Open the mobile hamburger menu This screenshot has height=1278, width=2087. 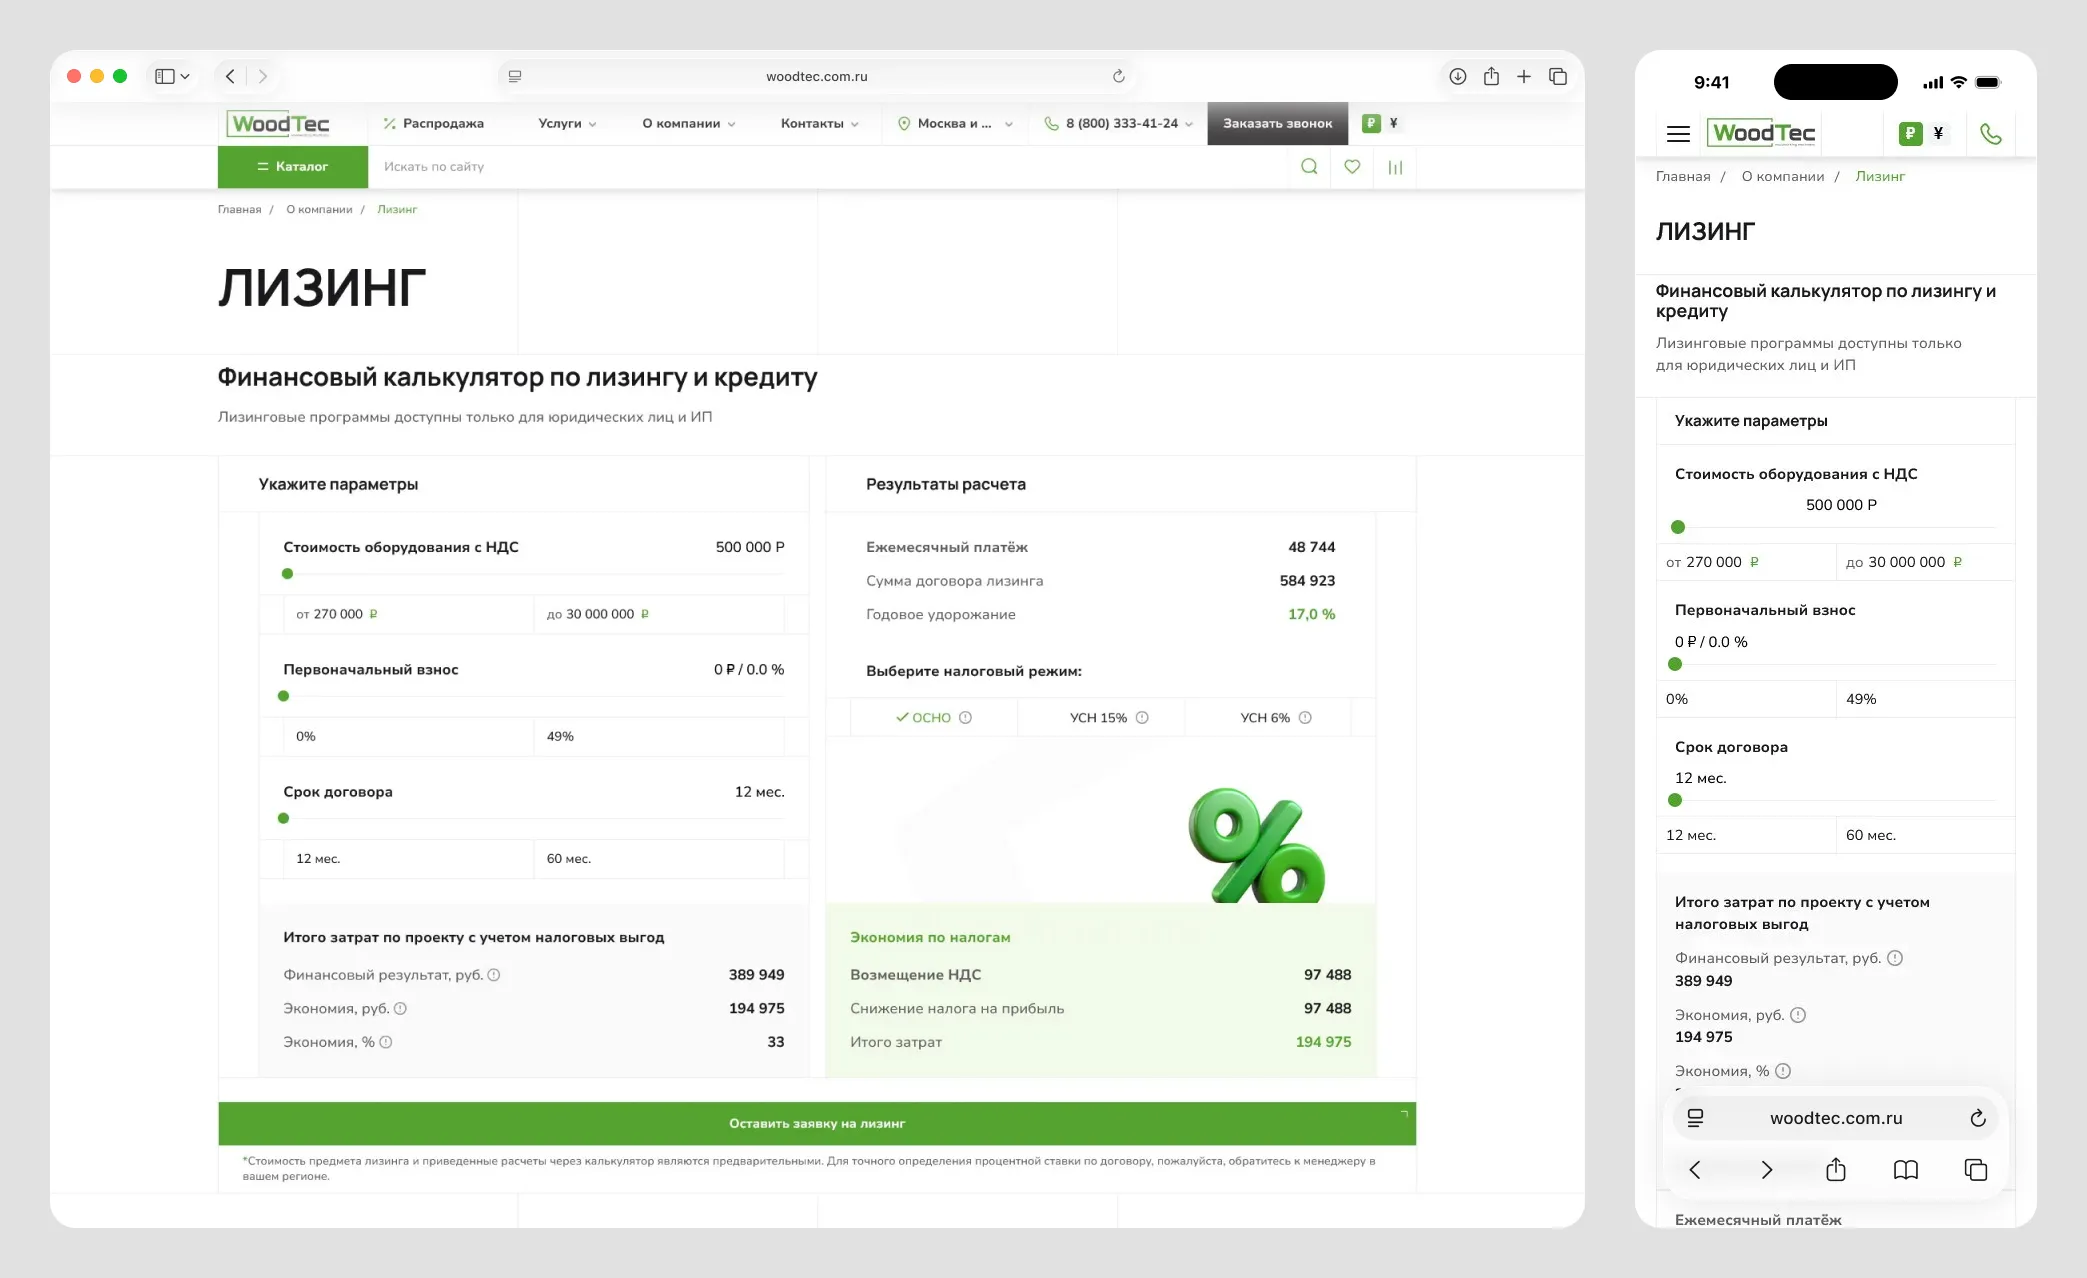1678,134
